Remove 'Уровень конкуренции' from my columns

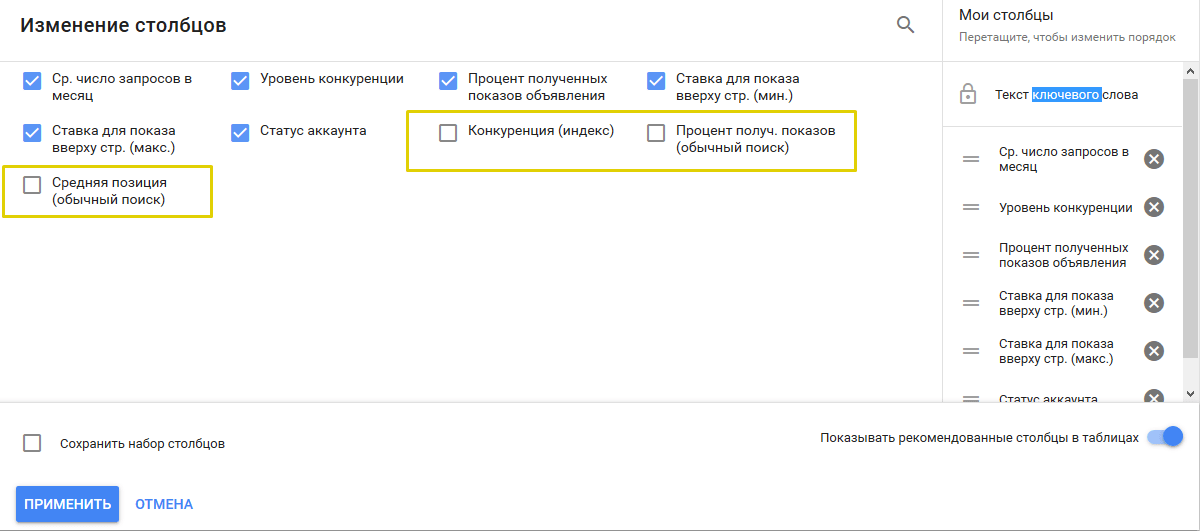pyautogui.click(x=1154, y=207)
